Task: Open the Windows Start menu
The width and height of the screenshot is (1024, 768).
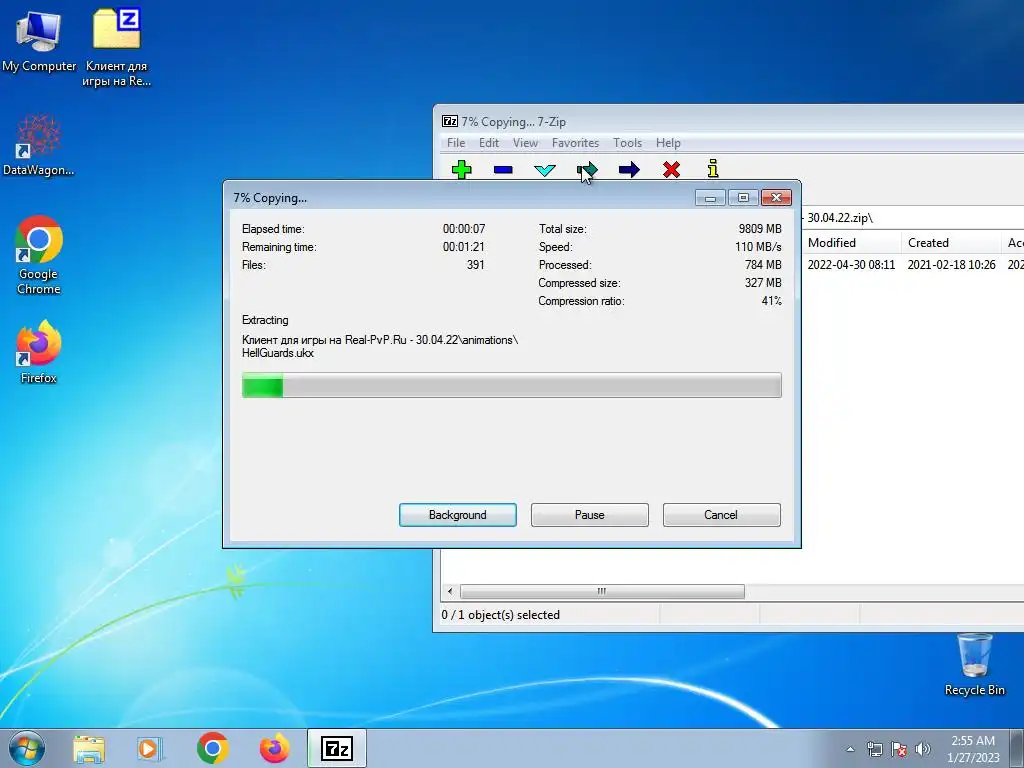Action: (x=26, y=748)
